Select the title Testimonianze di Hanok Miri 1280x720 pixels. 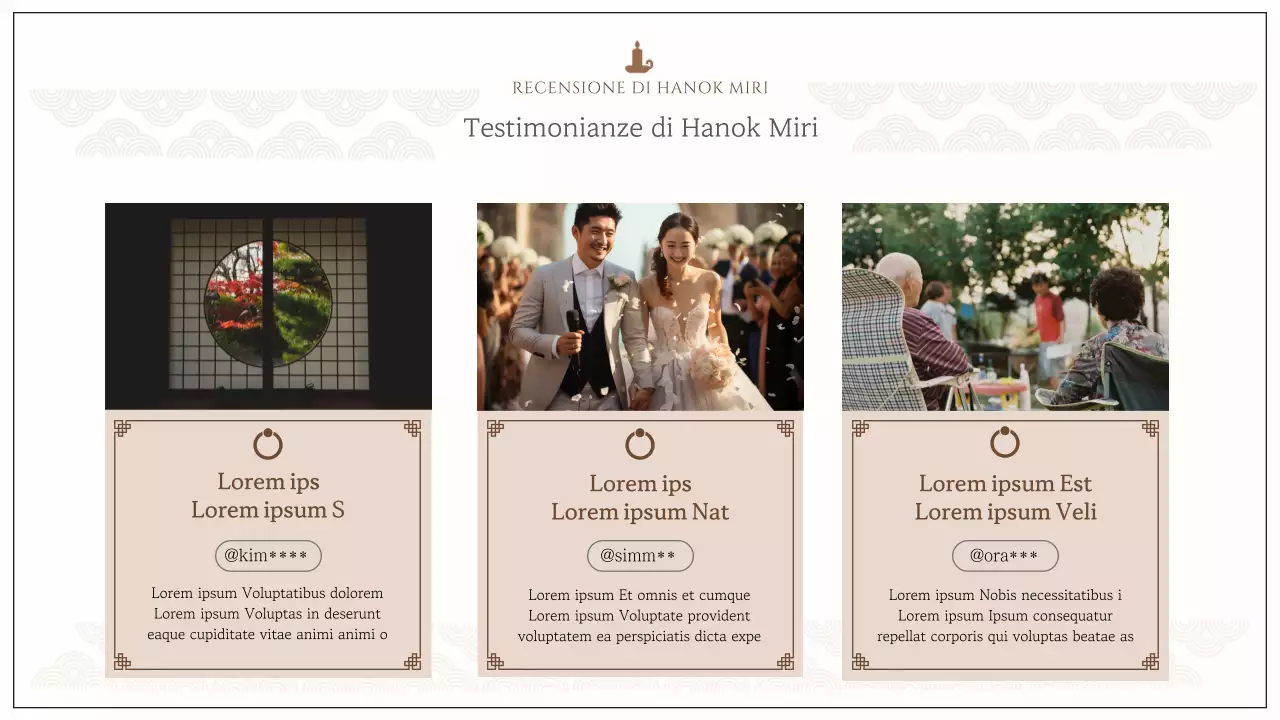pos(640,128)
